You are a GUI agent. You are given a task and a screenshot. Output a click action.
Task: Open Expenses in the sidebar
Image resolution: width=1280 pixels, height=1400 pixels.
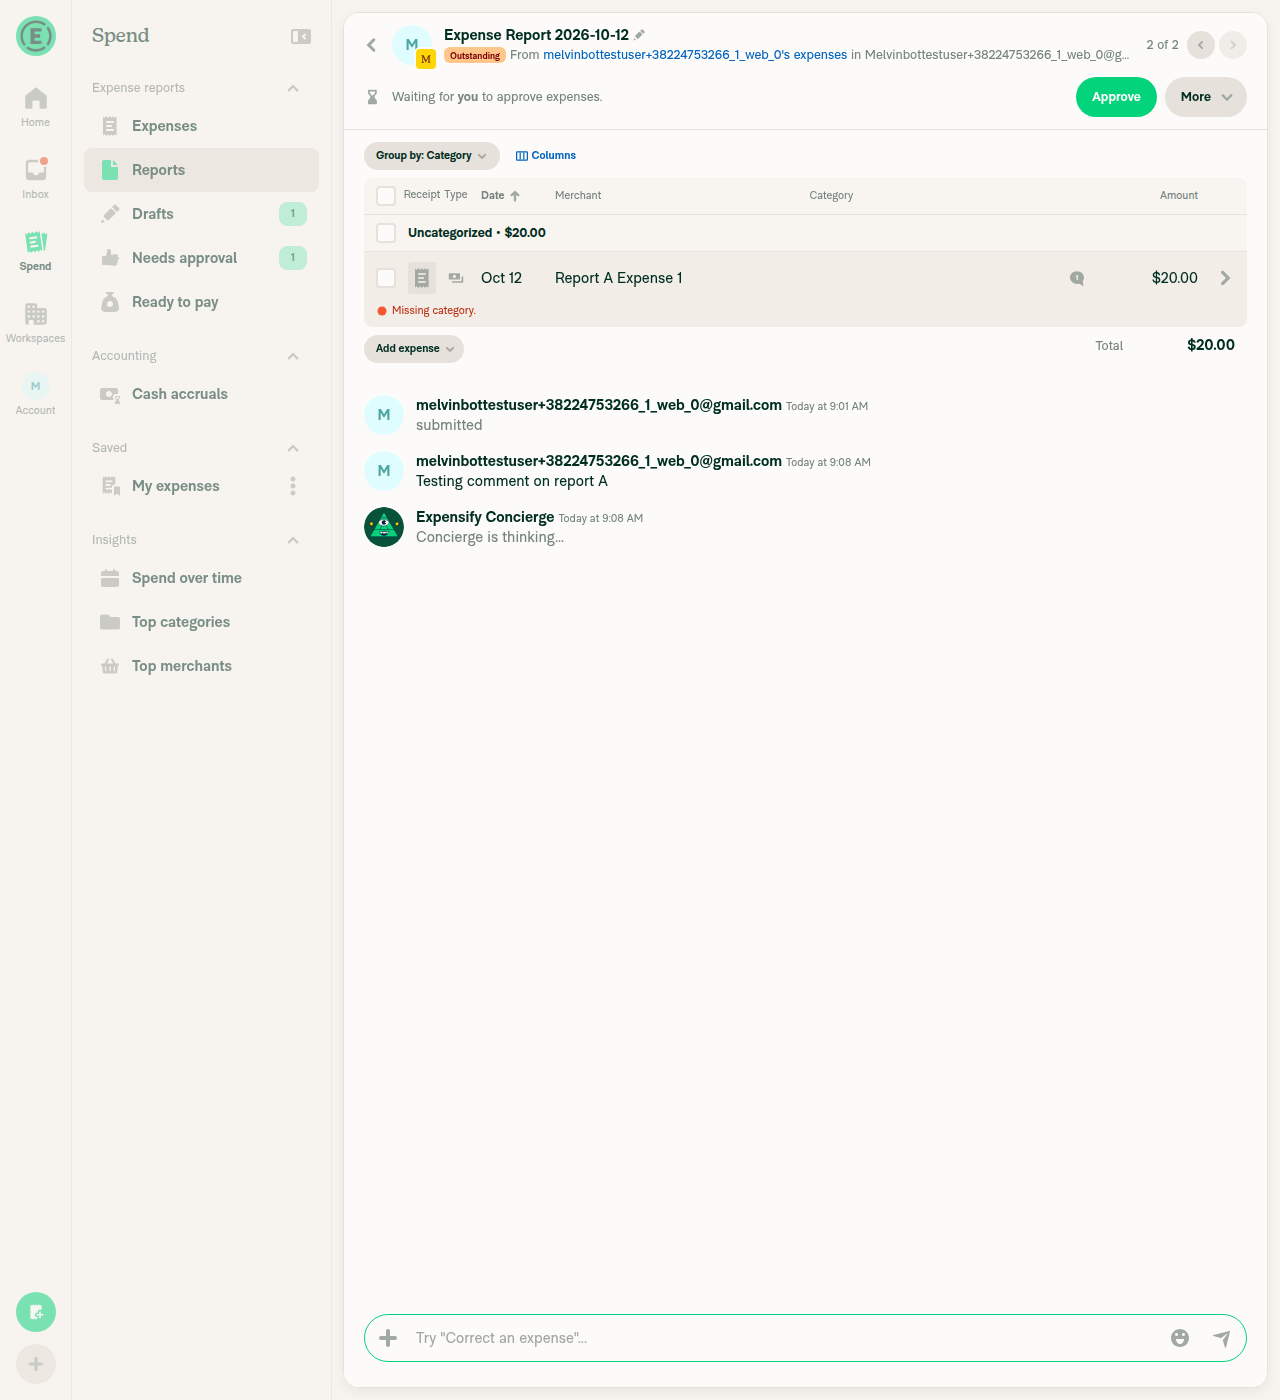click(x=201, y=126)
